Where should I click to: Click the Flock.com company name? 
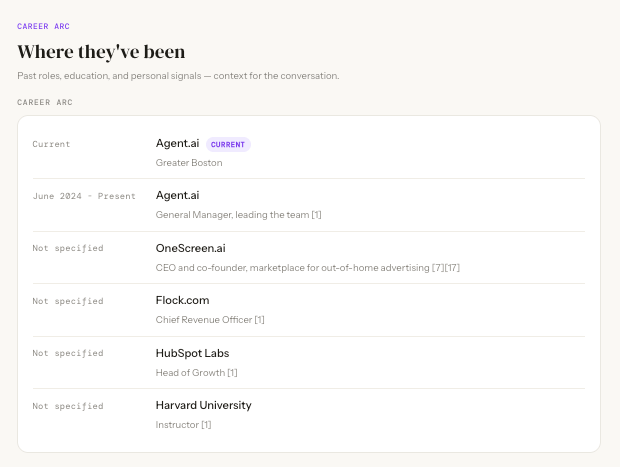(182, 301)
